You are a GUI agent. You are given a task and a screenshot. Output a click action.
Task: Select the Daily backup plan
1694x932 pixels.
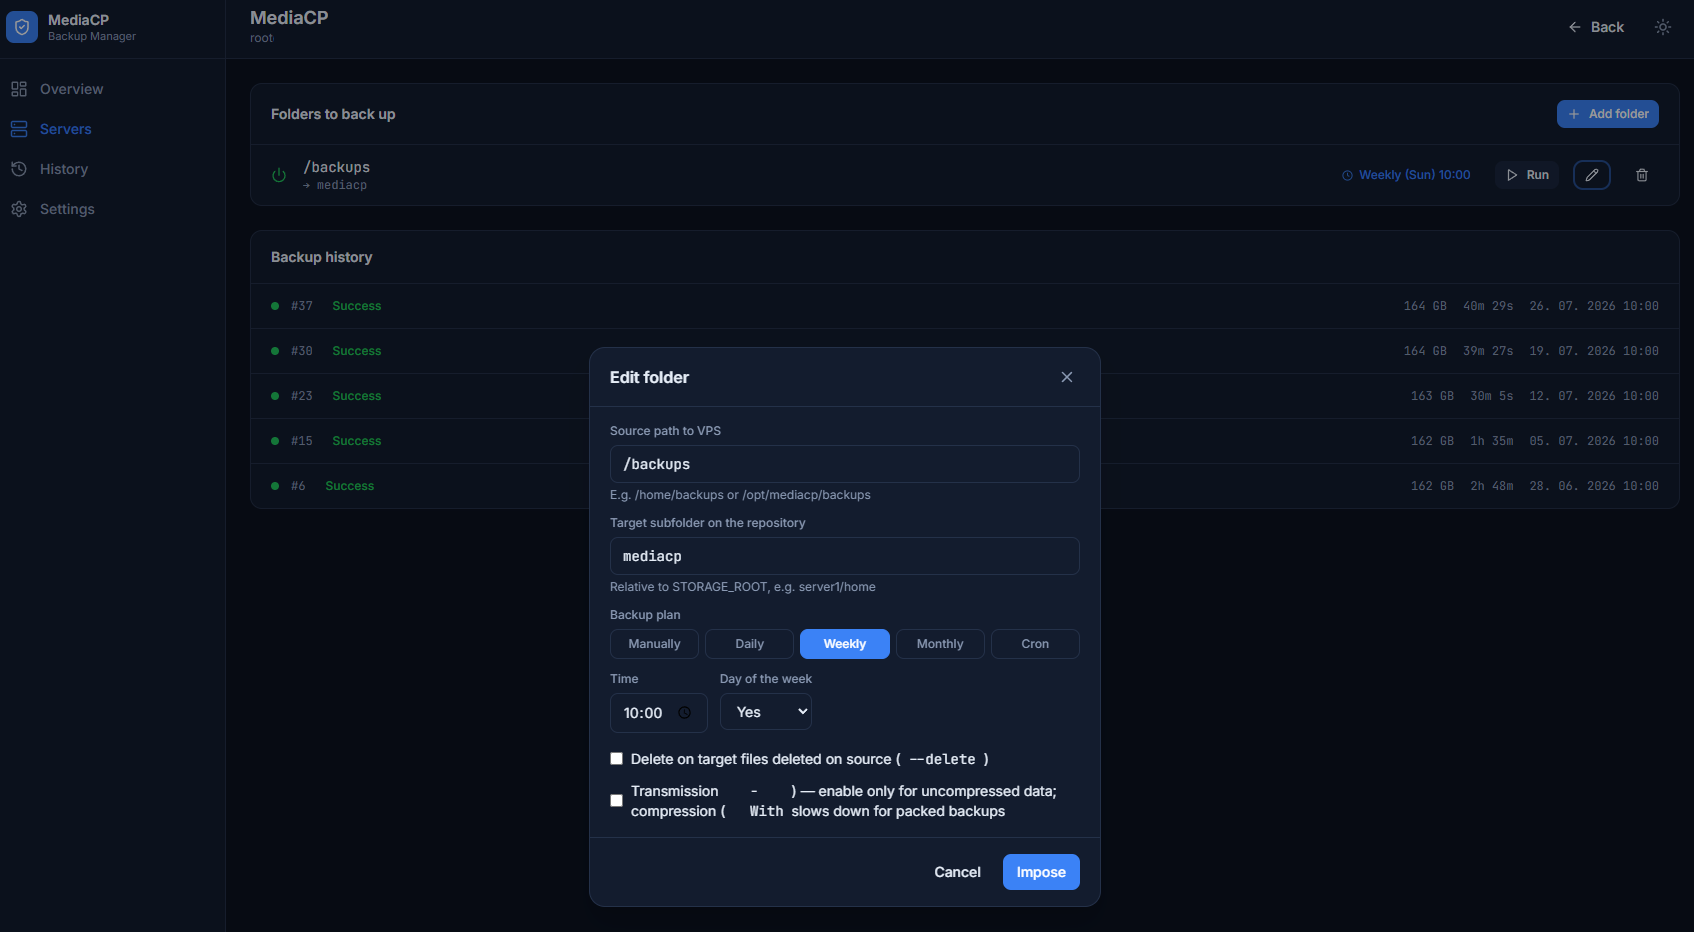pos(749,644)
